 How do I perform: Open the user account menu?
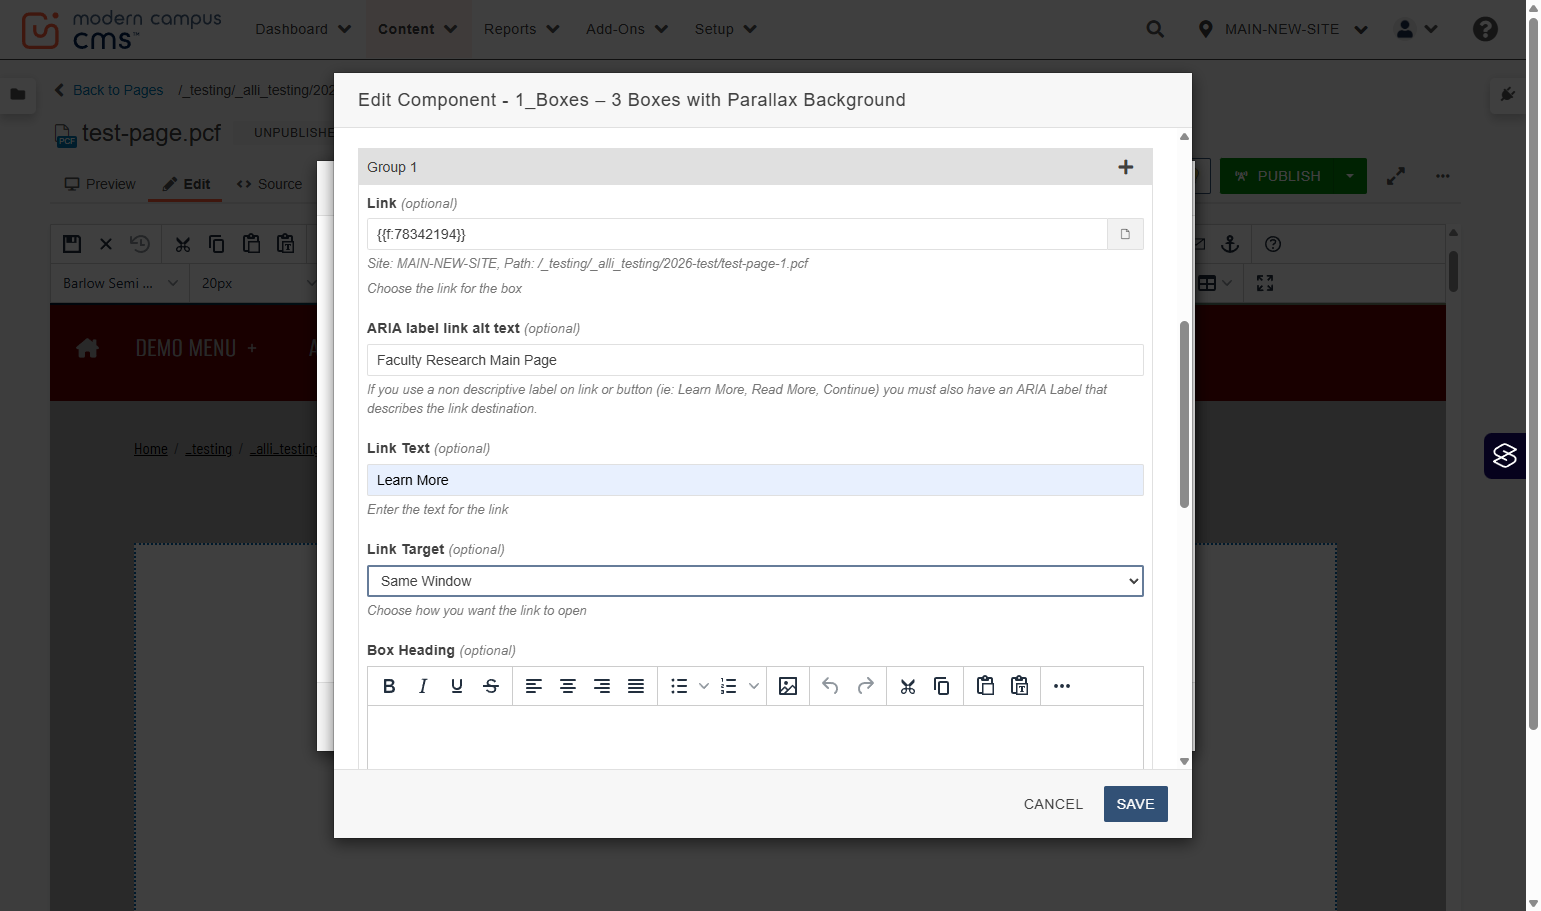(x=1417, y=29)
